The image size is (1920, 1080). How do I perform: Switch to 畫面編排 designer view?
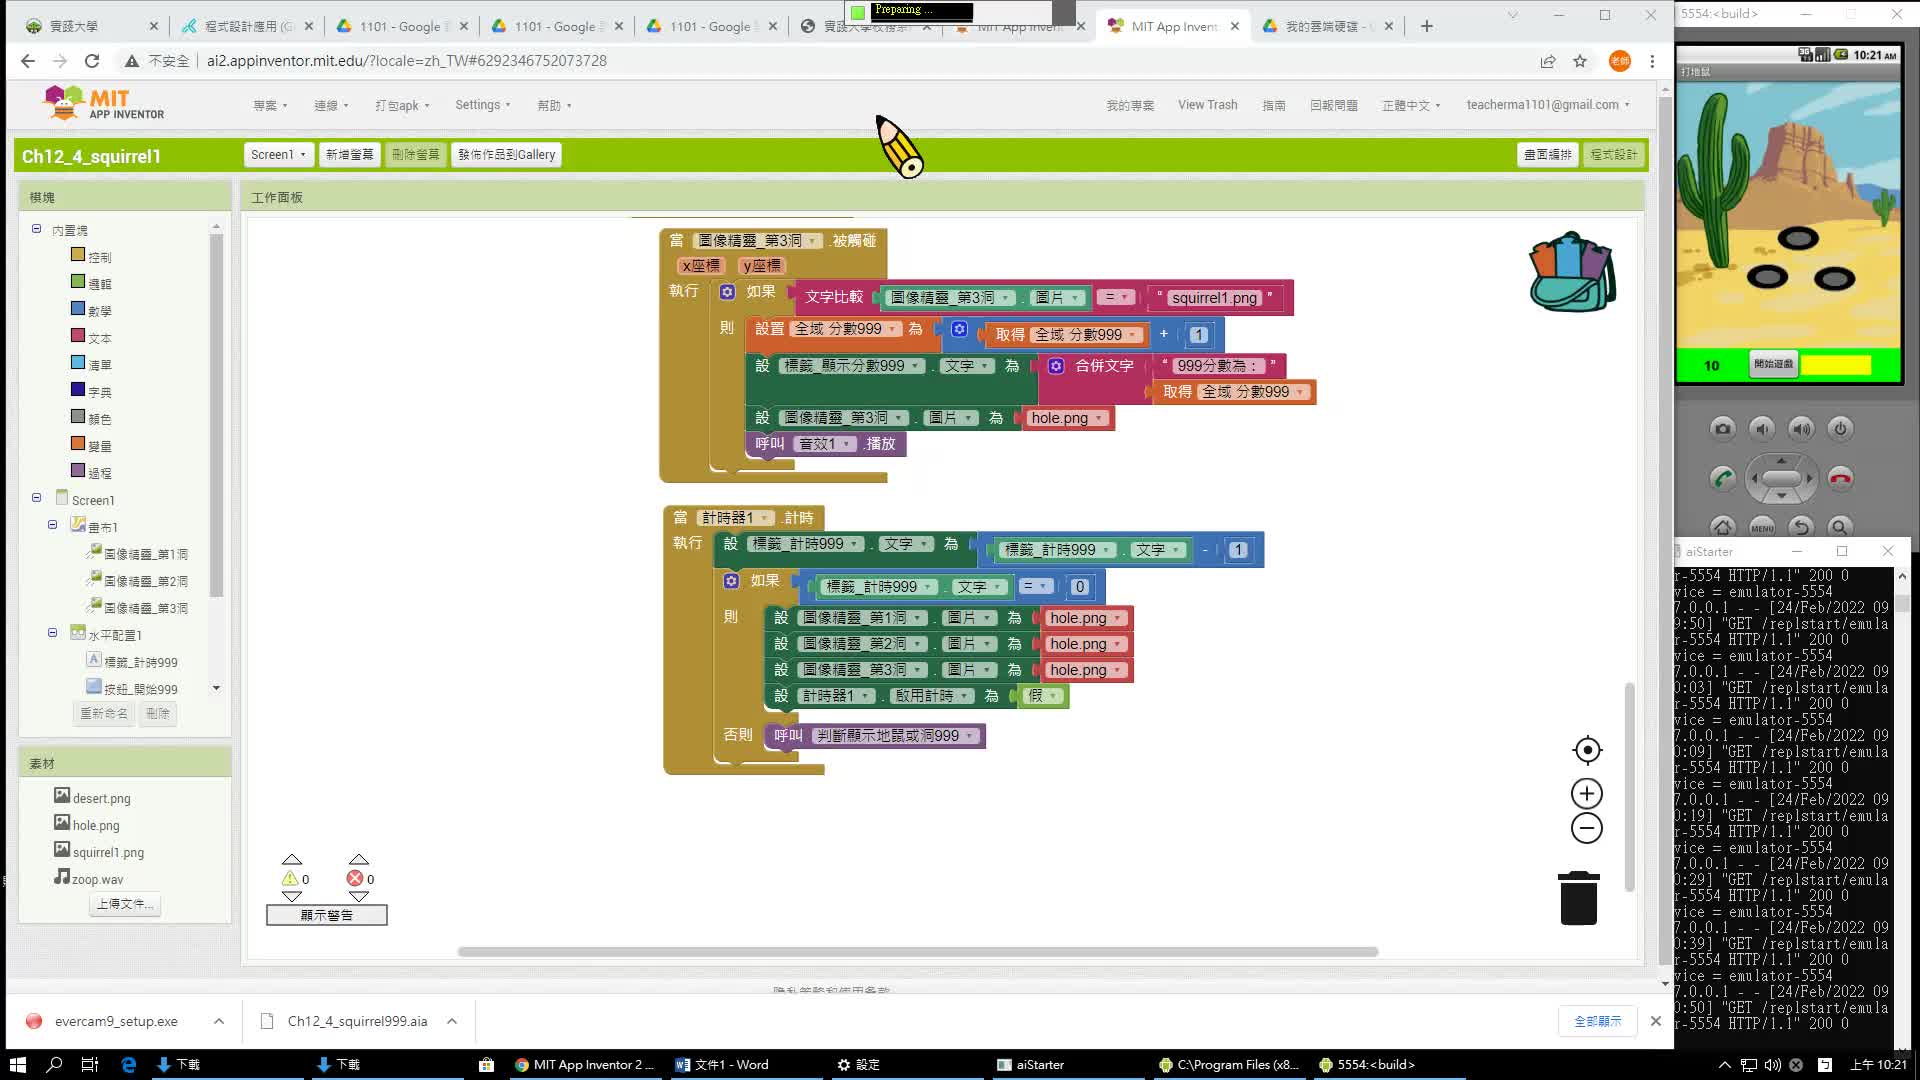point(1547,155)
